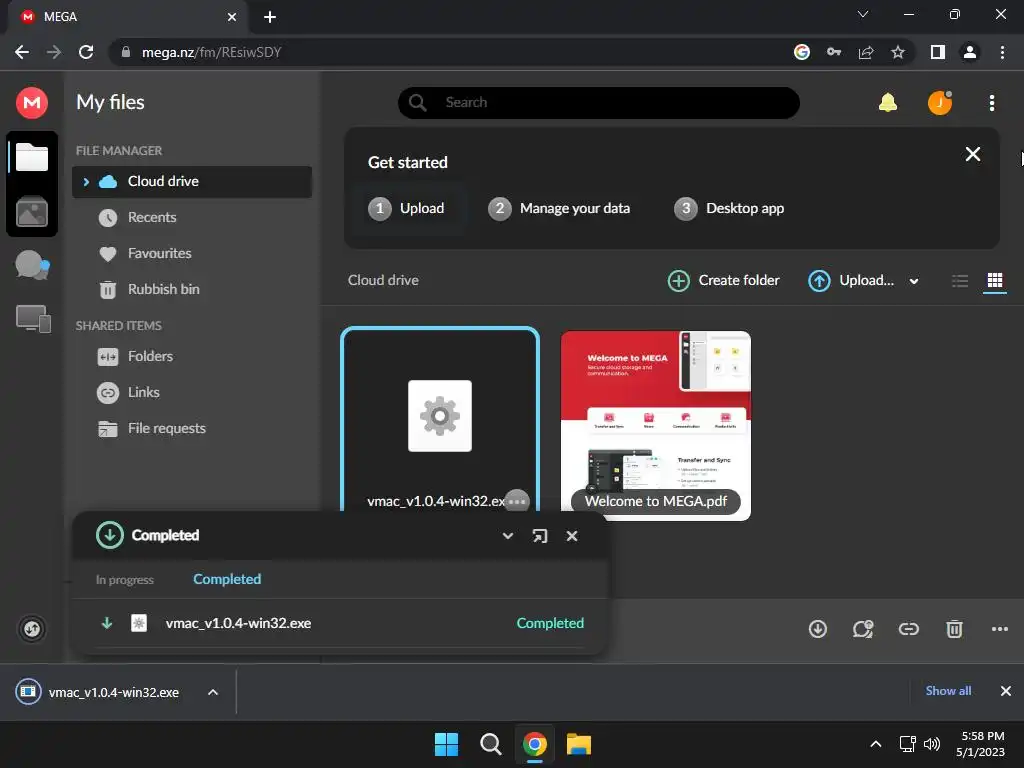Click the Cloud drive breadcrumb text
The height and width of the screenshot is (768, 1024).
(383, 280)
